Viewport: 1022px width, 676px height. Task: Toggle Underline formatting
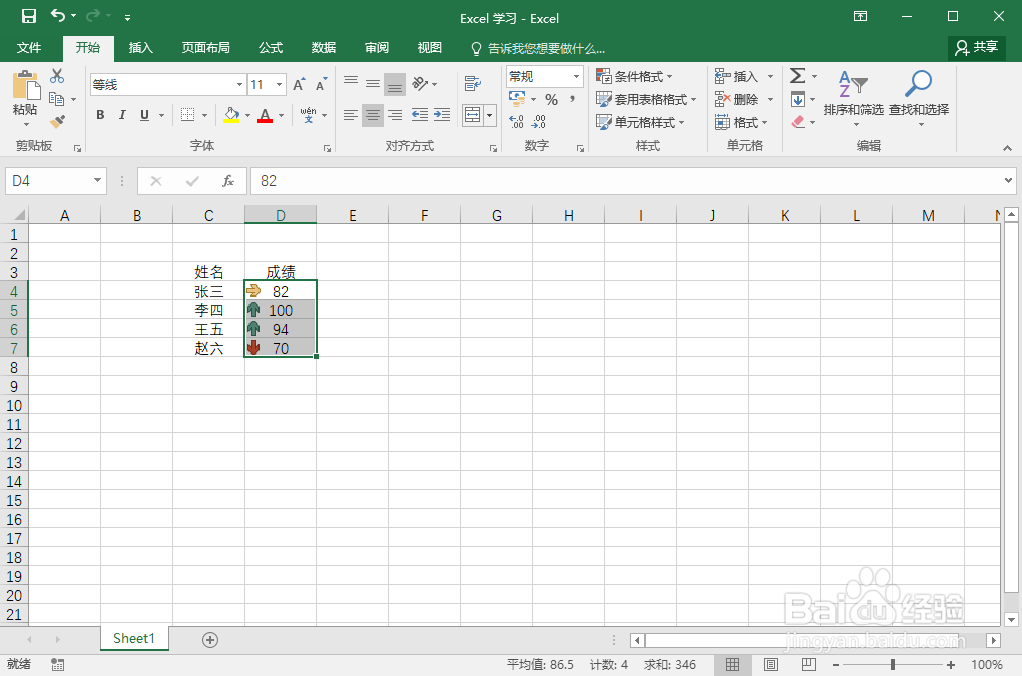point(144,115)
